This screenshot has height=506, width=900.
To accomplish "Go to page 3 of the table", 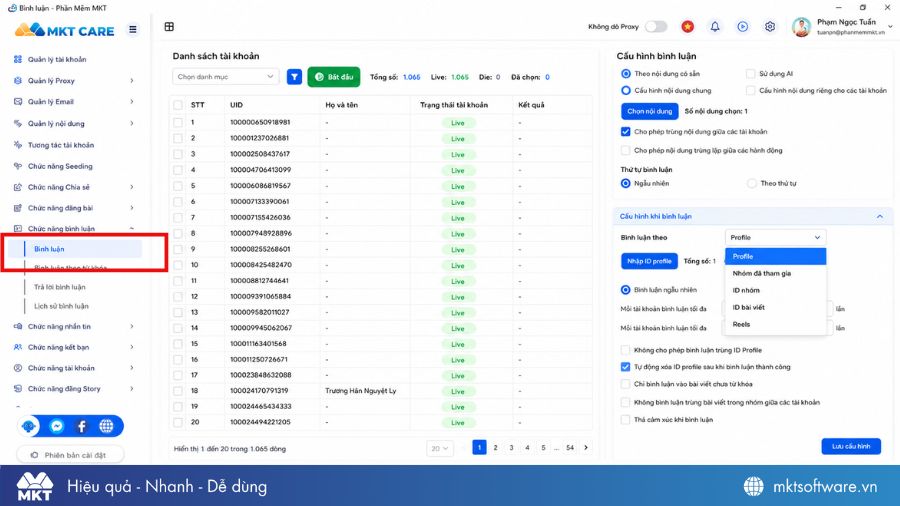I will (x=511, y=447).
